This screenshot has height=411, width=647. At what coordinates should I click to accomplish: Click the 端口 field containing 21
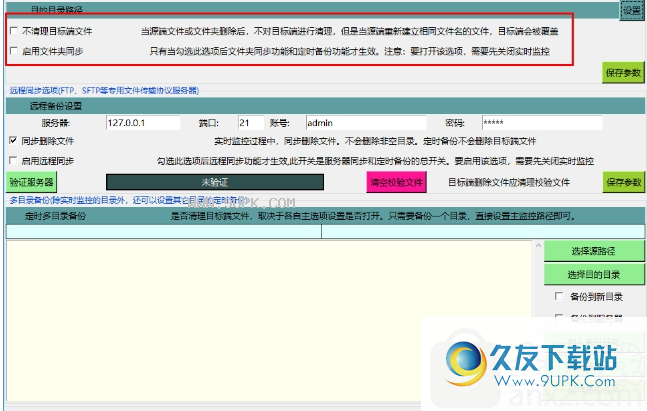tap(251, 123)
